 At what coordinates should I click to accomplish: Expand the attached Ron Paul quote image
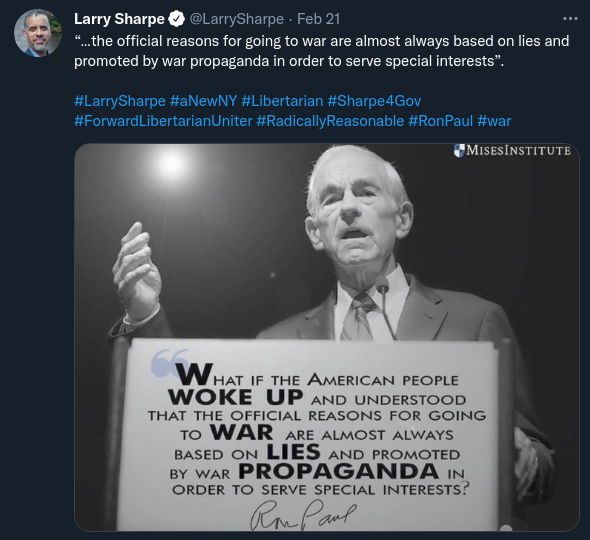coord(327,337)
